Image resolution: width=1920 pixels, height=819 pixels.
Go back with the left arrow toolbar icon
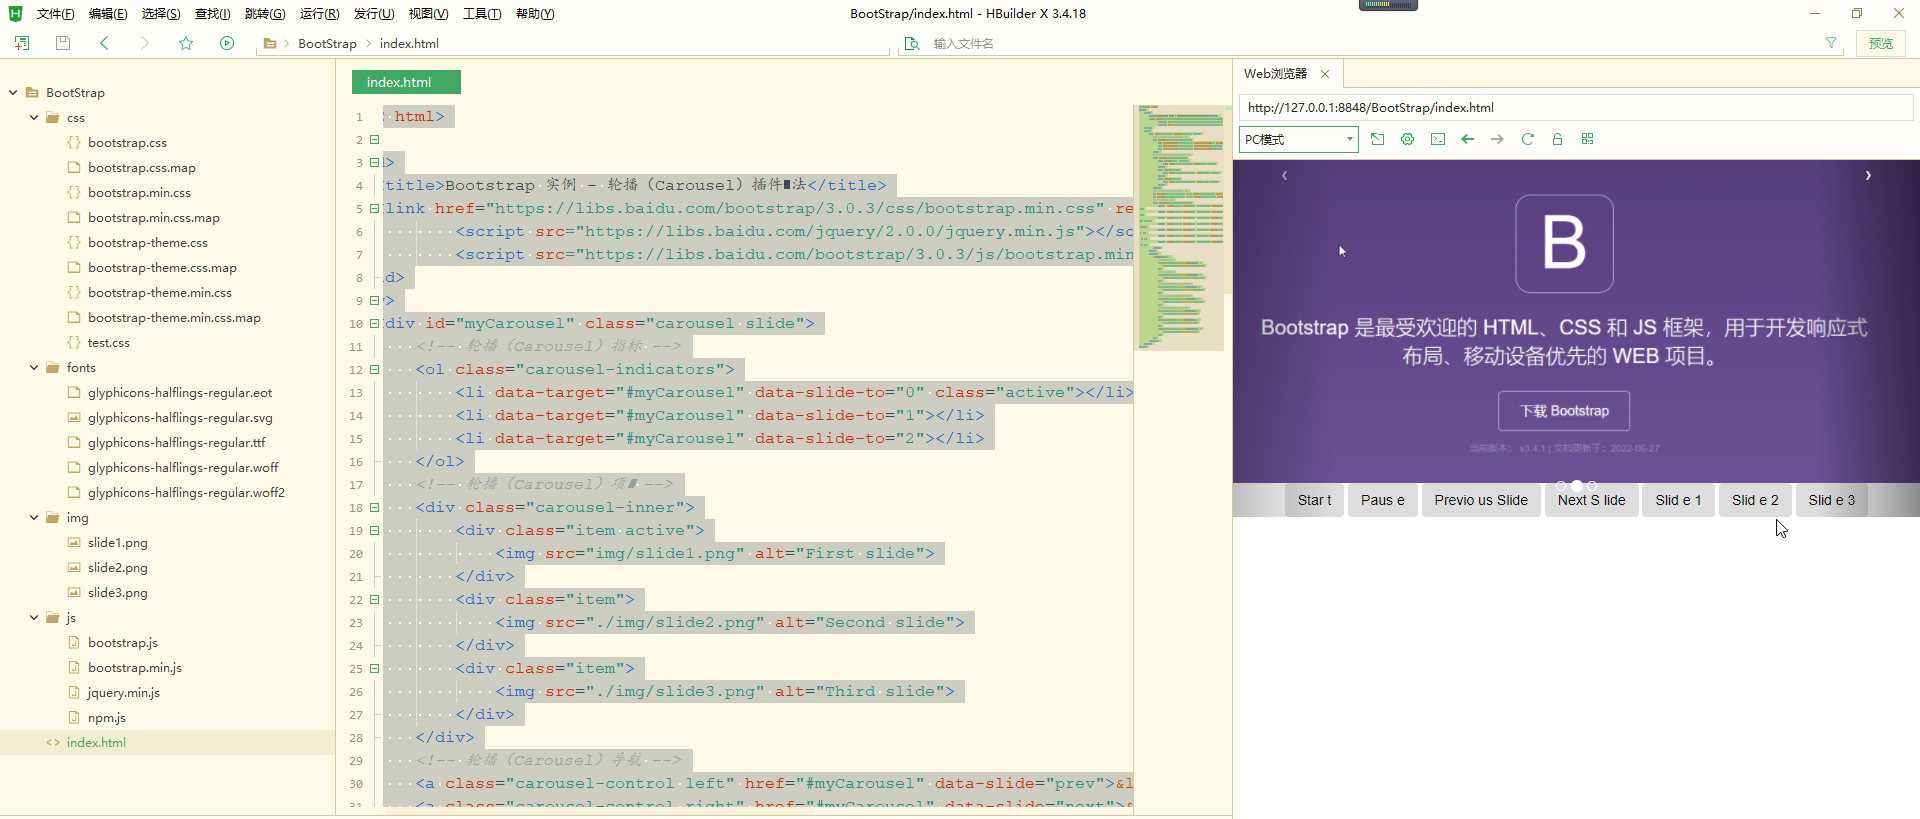point(104,43)
